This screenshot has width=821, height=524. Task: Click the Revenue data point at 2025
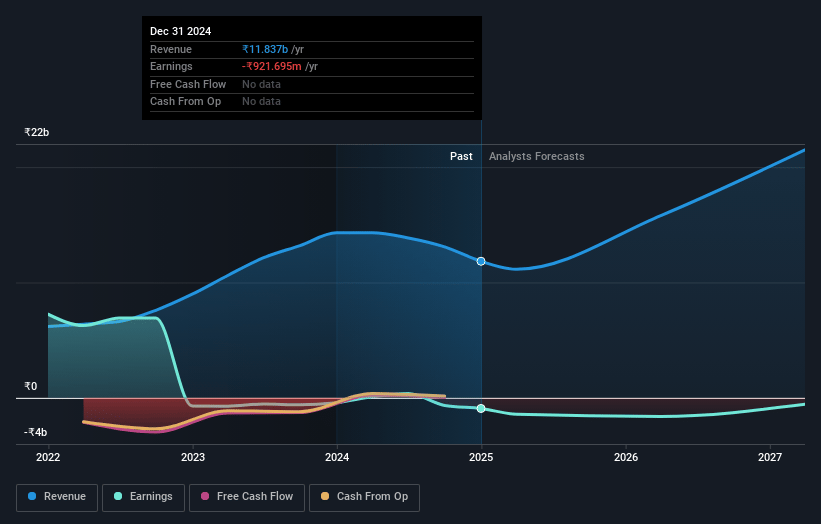(481, 261)
